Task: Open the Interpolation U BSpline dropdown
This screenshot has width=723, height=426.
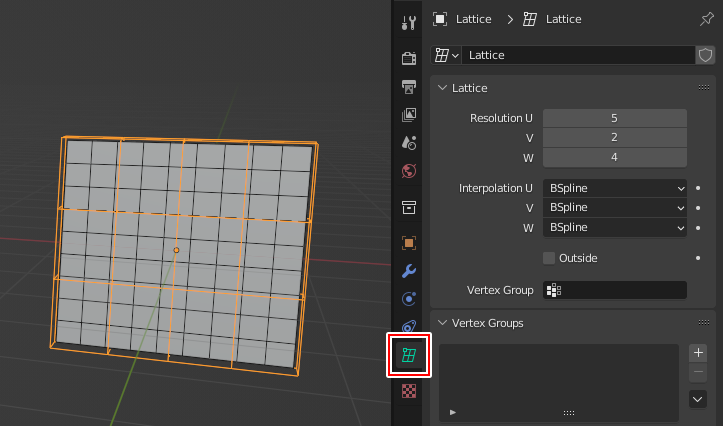Action: click(x=614, y=187)
